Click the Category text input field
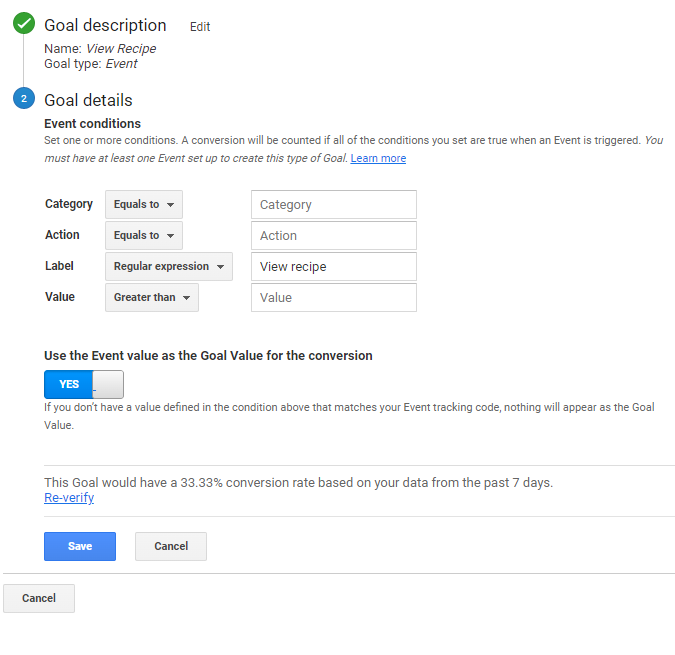The width and height of the screenshot is (675, 655). pos(333,204)
